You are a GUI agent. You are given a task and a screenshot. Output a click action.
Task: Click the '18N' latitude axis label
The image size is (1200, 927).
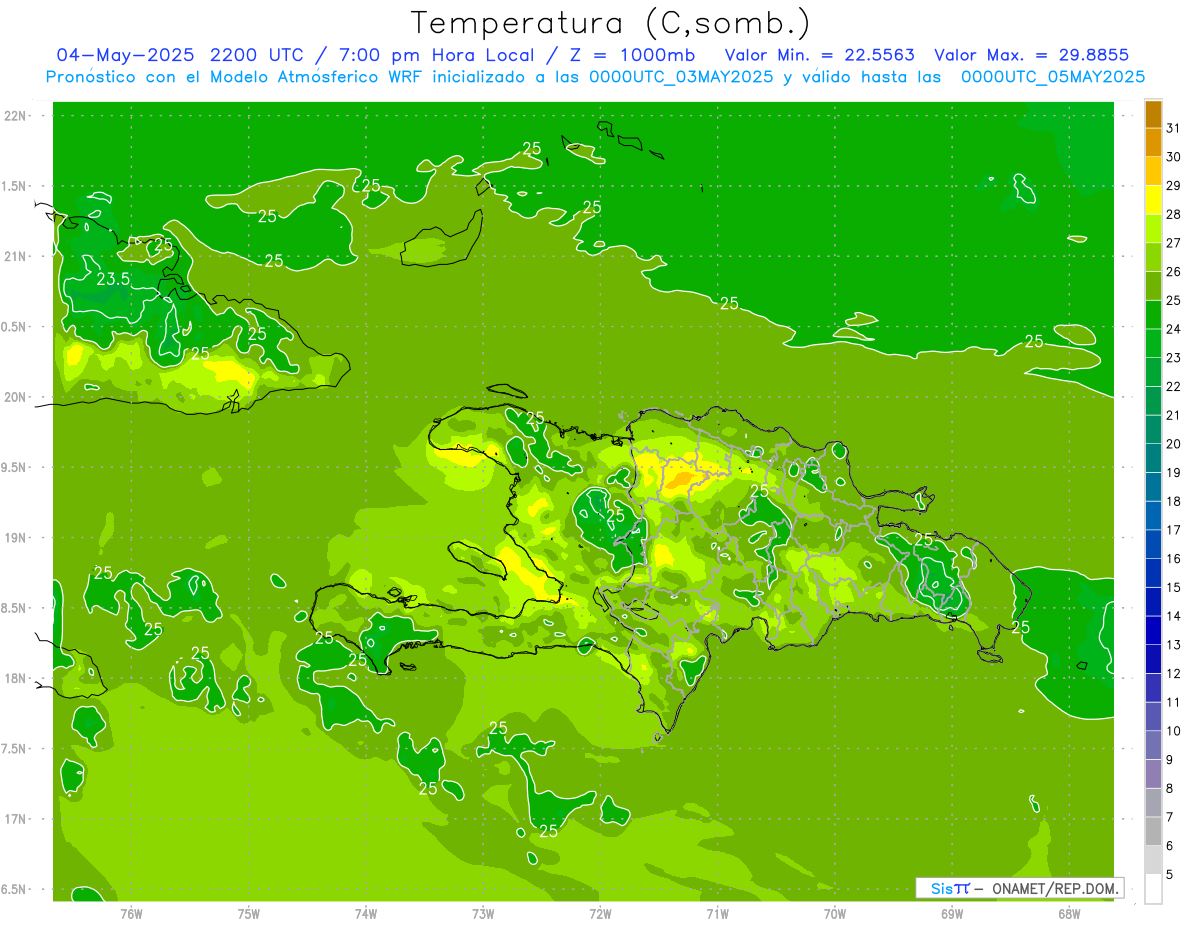coord(15,678)
